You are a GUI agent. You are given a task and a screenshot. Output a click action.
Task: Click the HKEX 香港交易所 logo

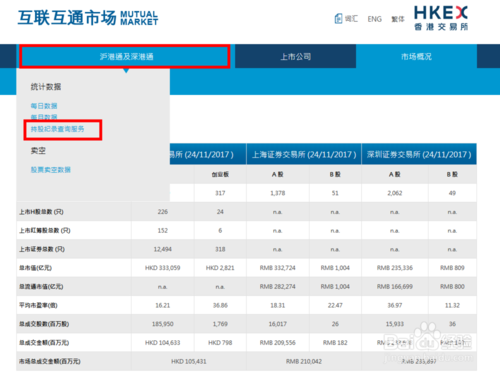[x=441, y=18]
